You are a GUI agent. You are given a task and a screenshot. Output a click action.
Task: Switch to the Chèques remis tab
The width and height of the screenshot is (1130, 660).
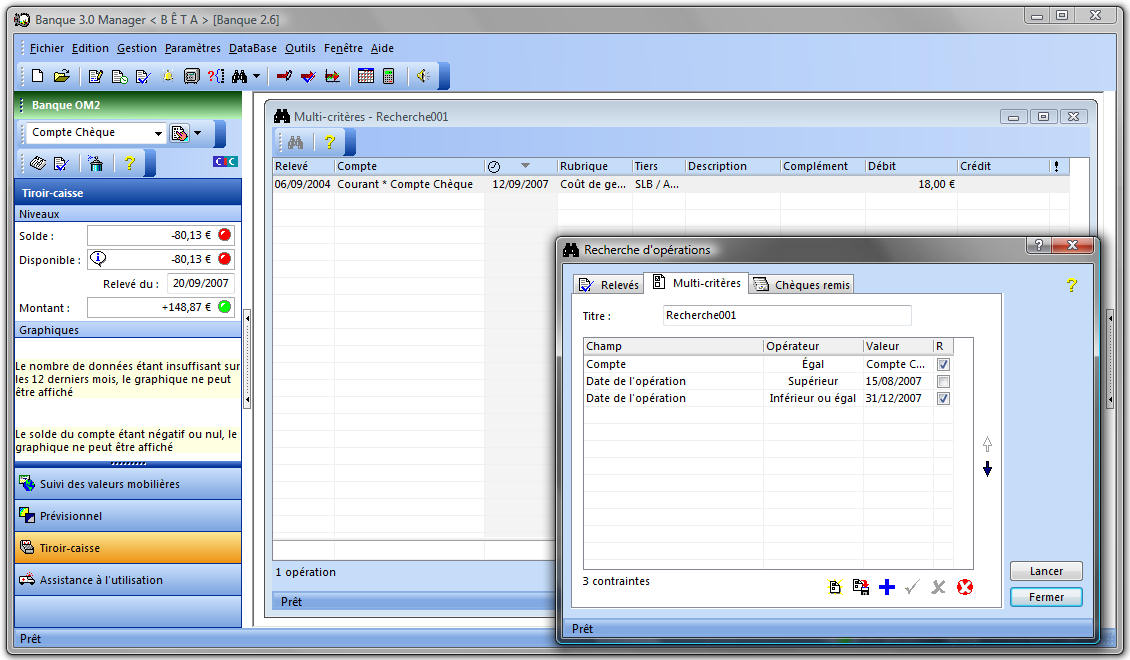point(802,285)
